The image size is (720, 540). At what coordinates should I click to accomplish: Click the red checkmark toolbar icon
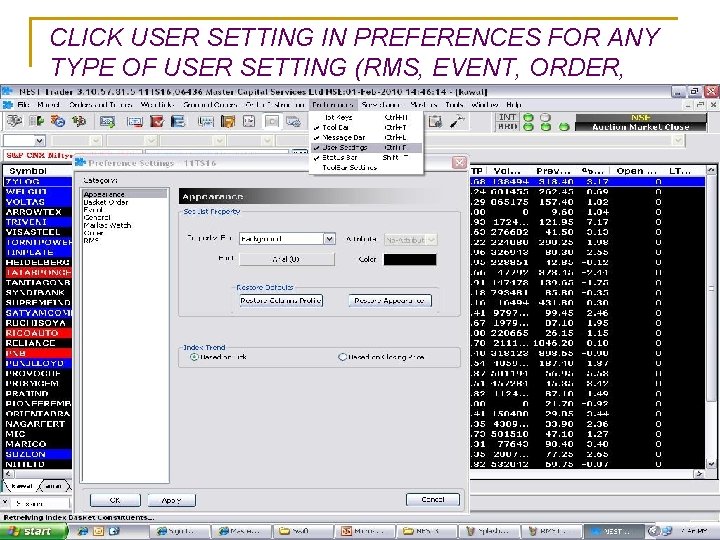coord(157,122)
